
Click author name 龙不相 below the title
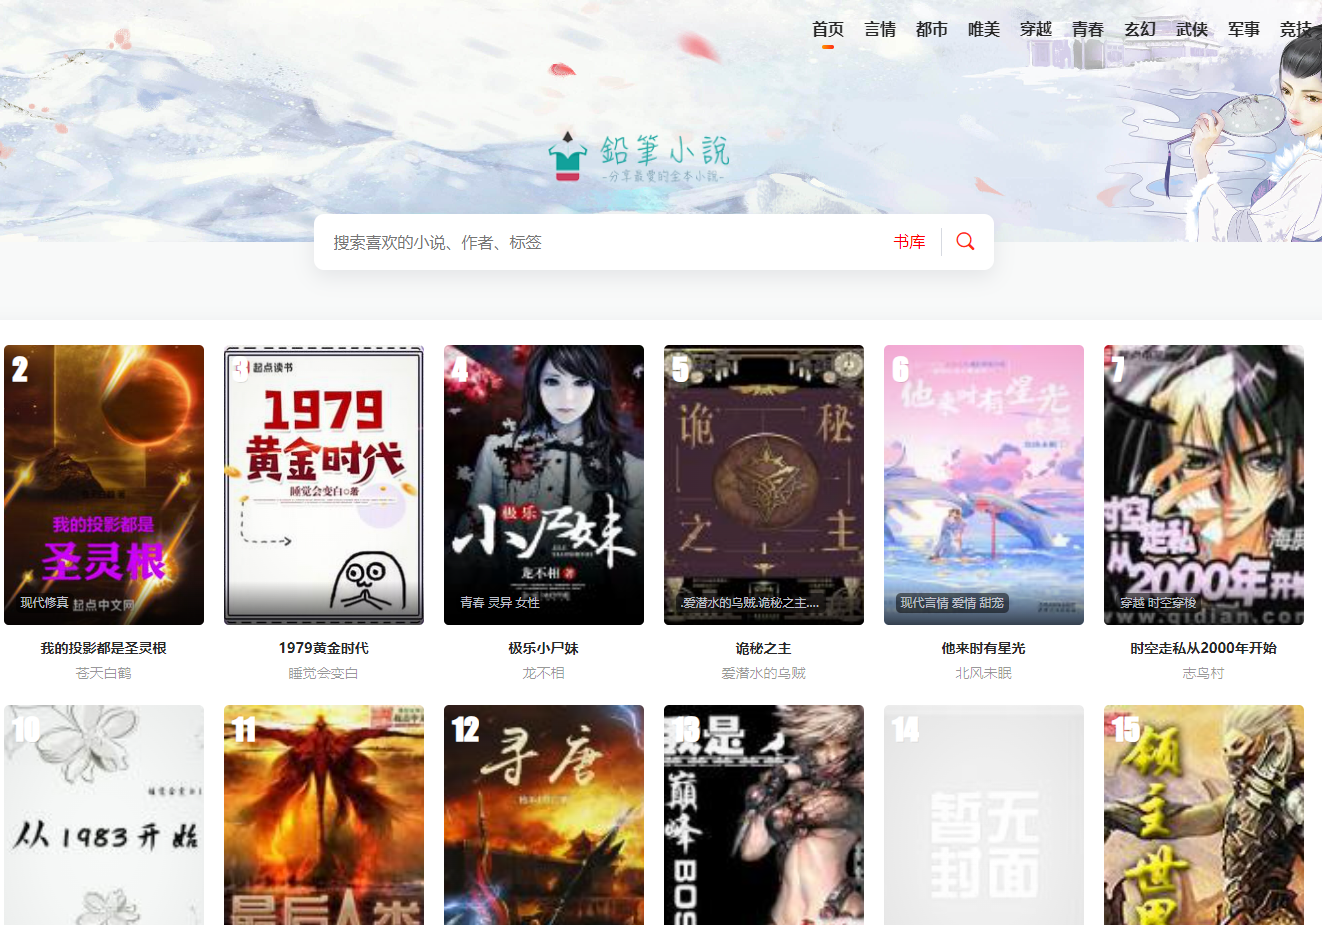coord(544,673)
